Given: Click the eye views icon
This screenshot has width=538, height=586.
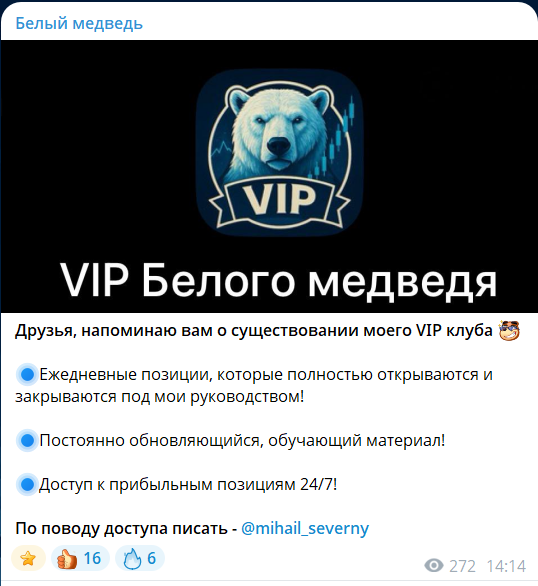Looking at the screenshot, I should tap(434, 565).
